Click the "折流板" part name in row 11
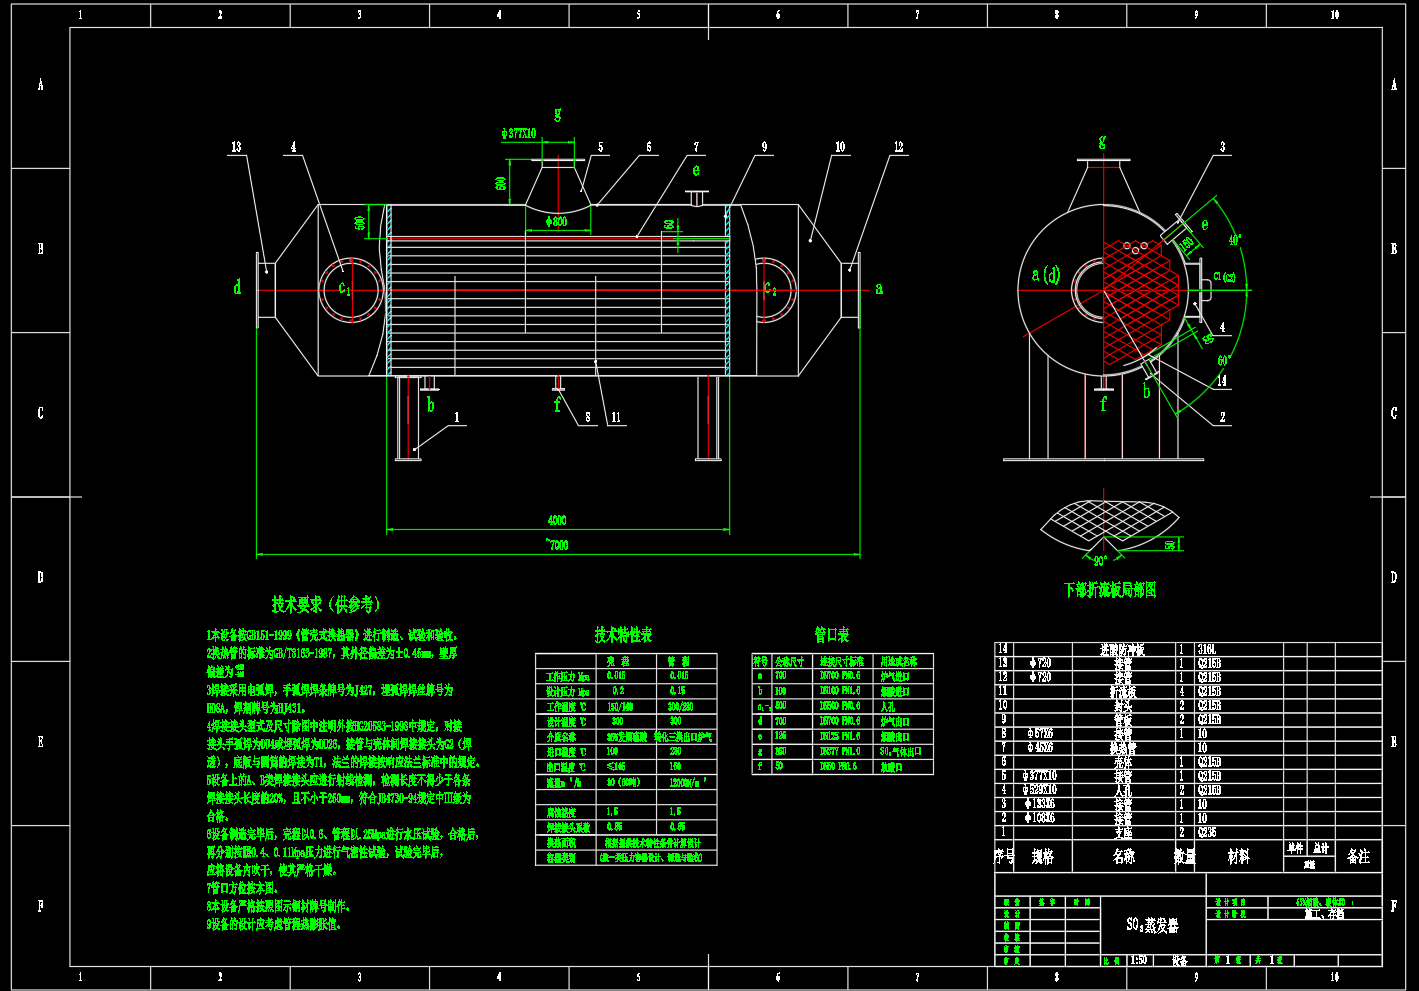Screen dimensions: 1419x991 tap(1123, 691)
